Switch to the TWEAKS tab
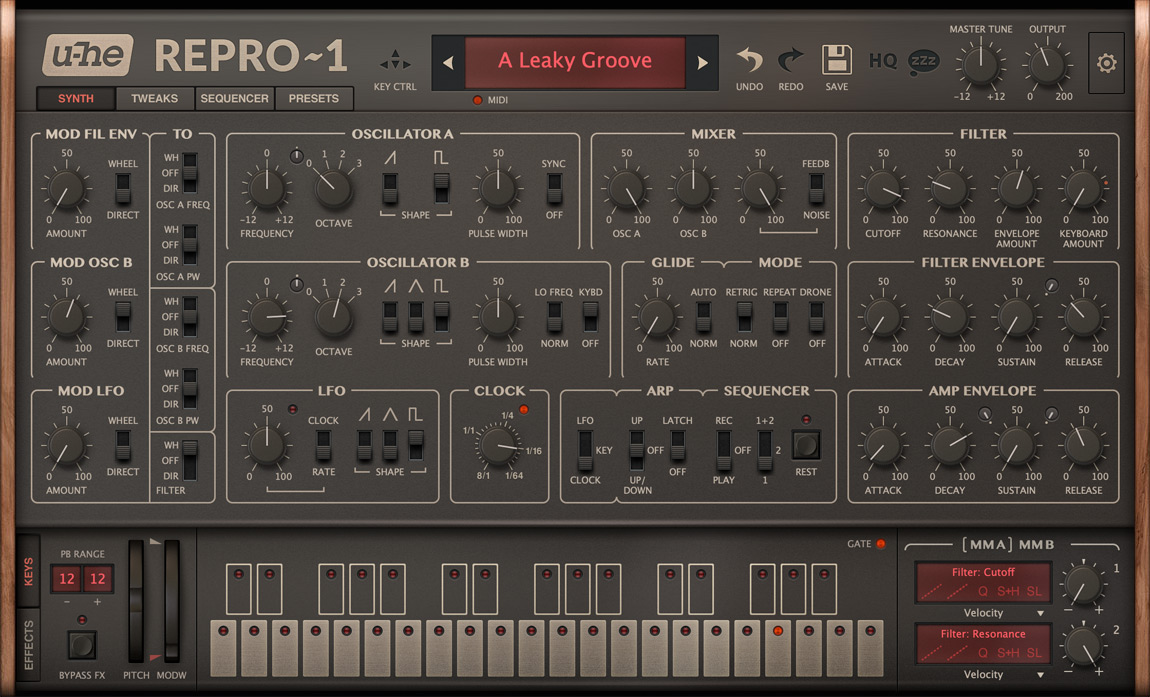 (x=154, y=98)
